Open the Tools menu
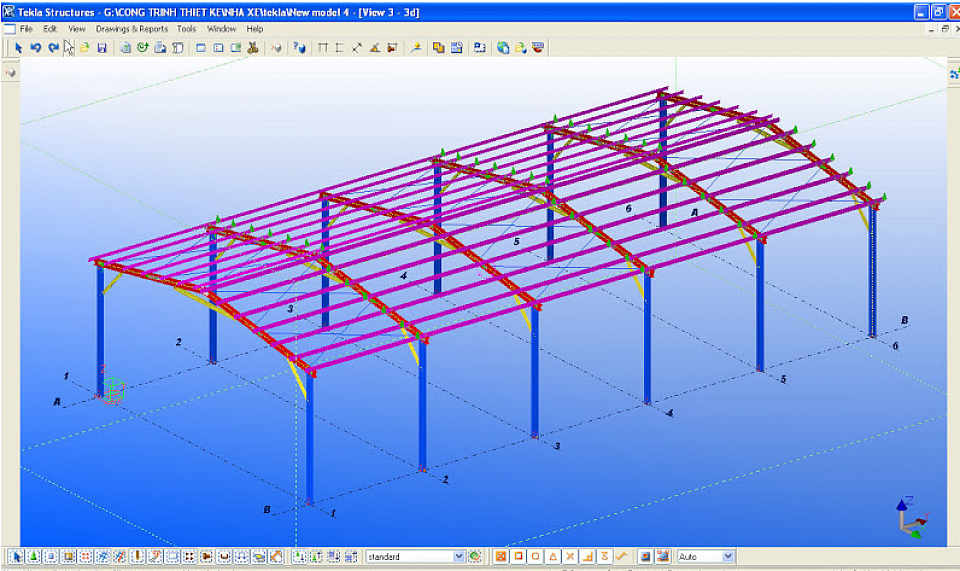960x571 pixels. pyautogui.click(x=187, y=29)
